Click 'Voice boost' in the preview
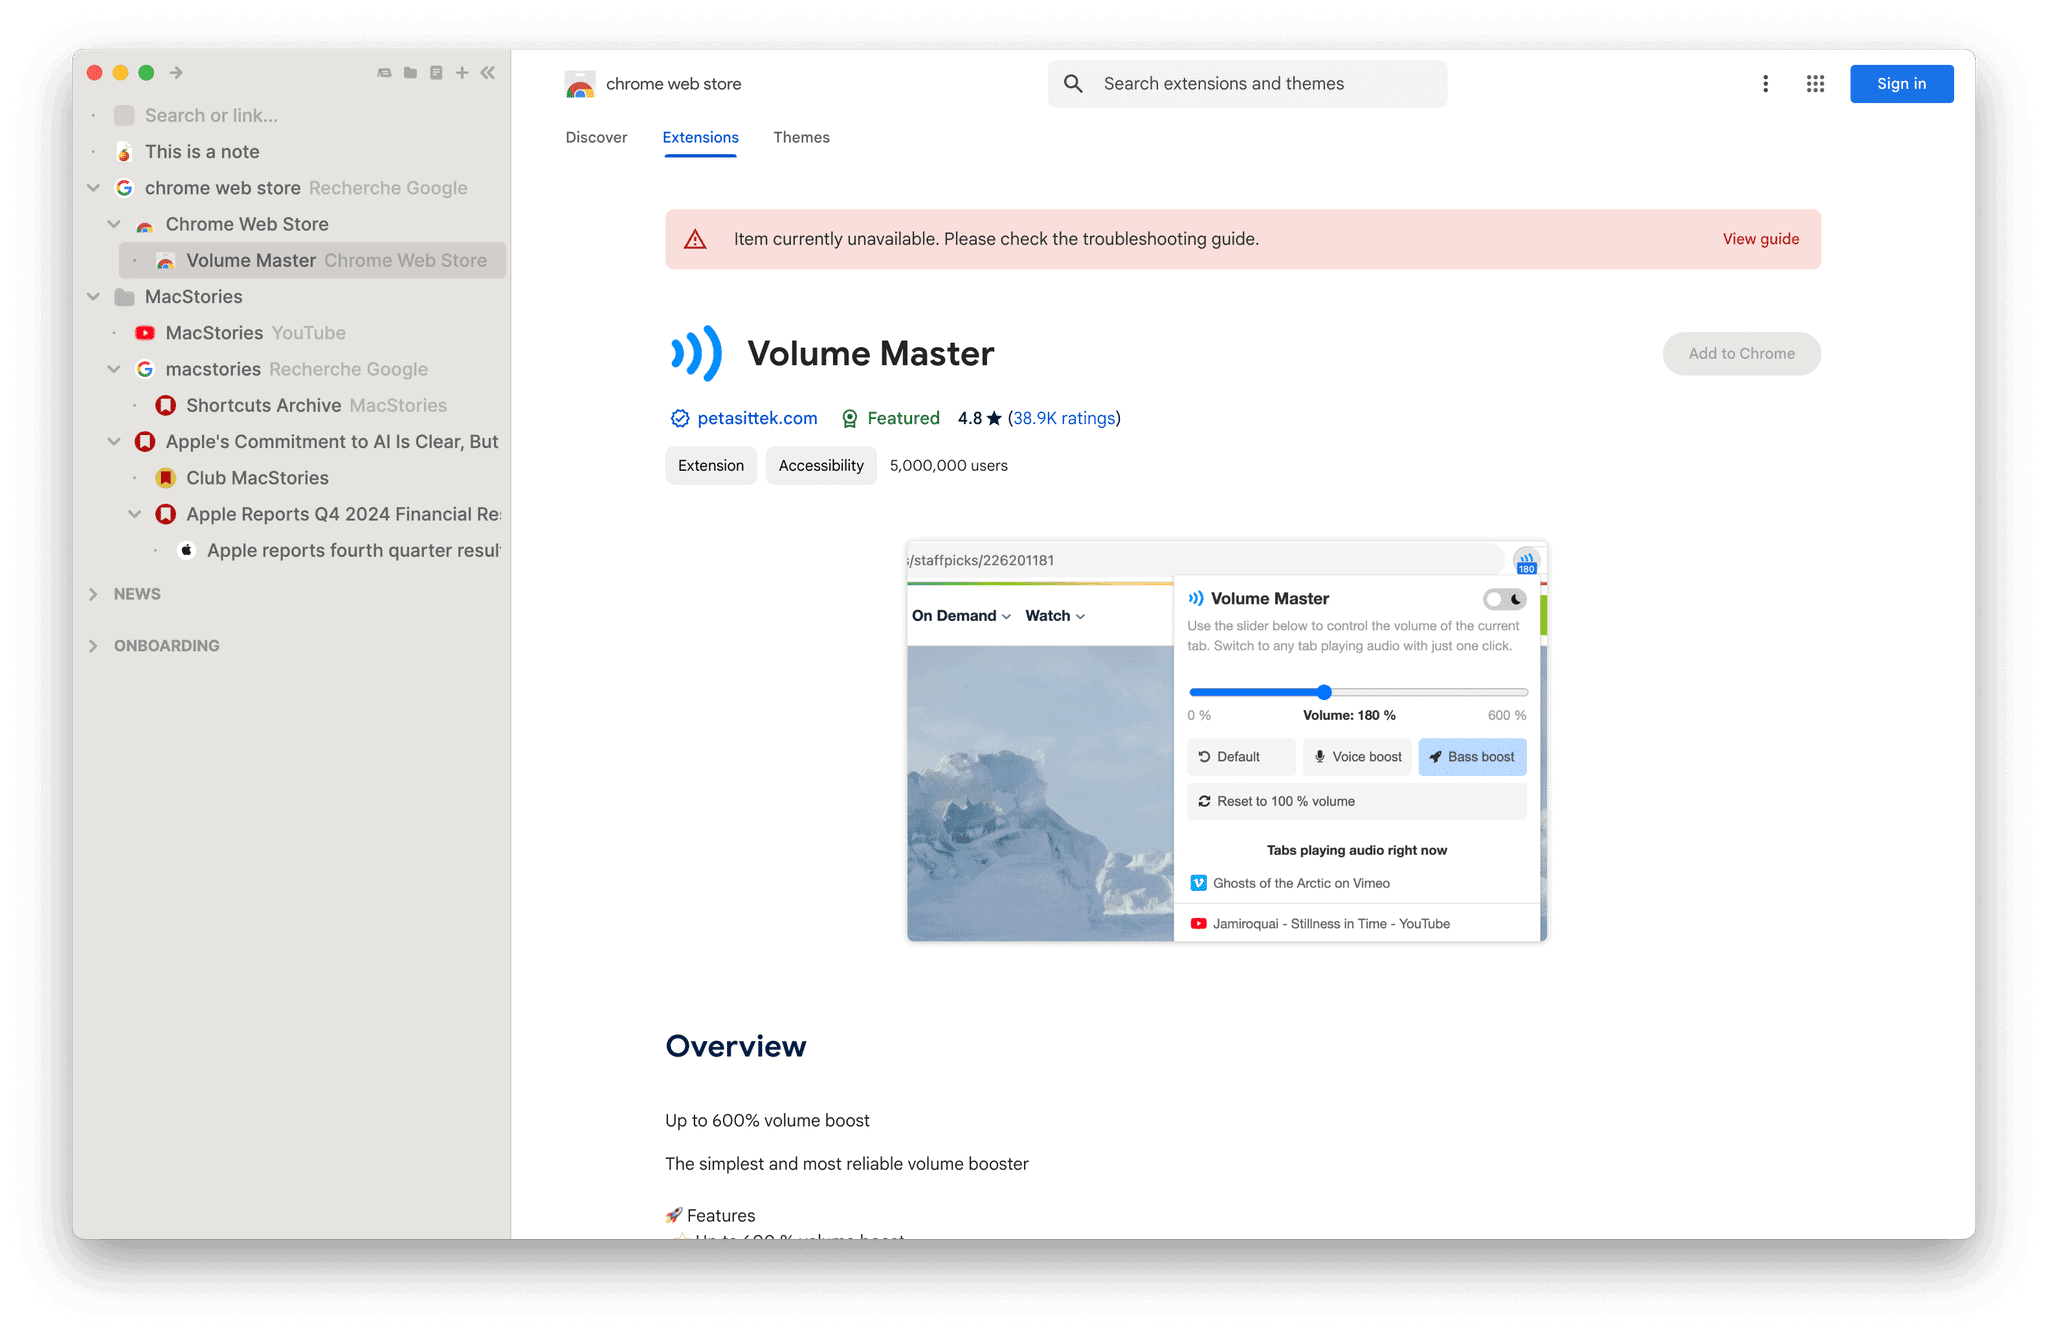 [1357, 757]
